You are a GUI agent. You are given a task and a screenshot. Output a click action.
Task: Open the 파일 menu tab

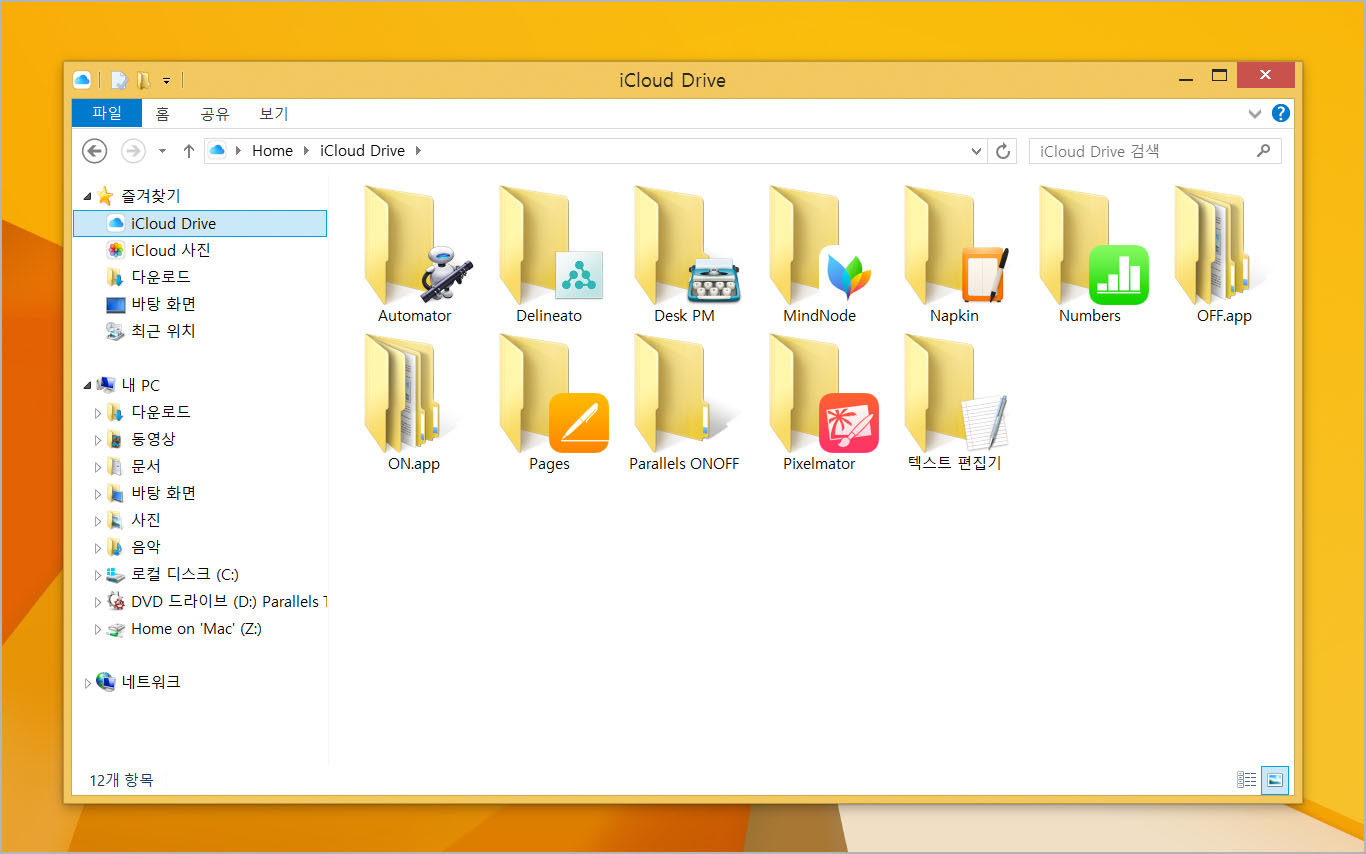[x=107, y=113]
